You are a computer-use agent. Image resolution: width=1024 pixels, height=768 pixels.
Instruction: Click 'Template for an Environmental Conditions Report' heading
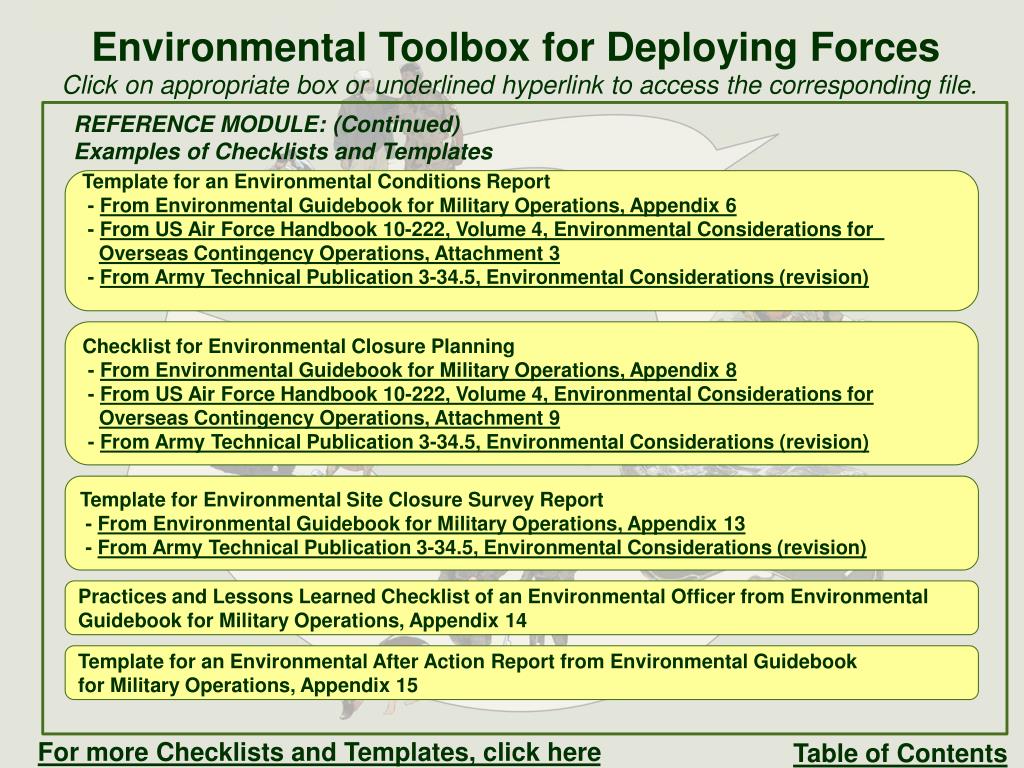316,182
